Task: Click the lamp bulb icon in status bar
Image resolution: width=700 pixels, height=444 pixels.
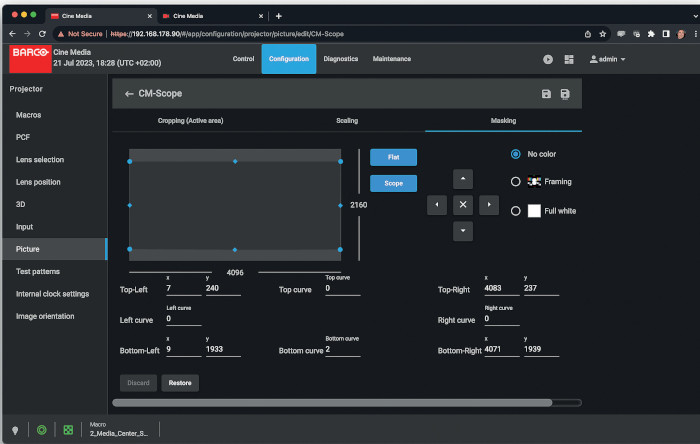Action: point(15,429)
